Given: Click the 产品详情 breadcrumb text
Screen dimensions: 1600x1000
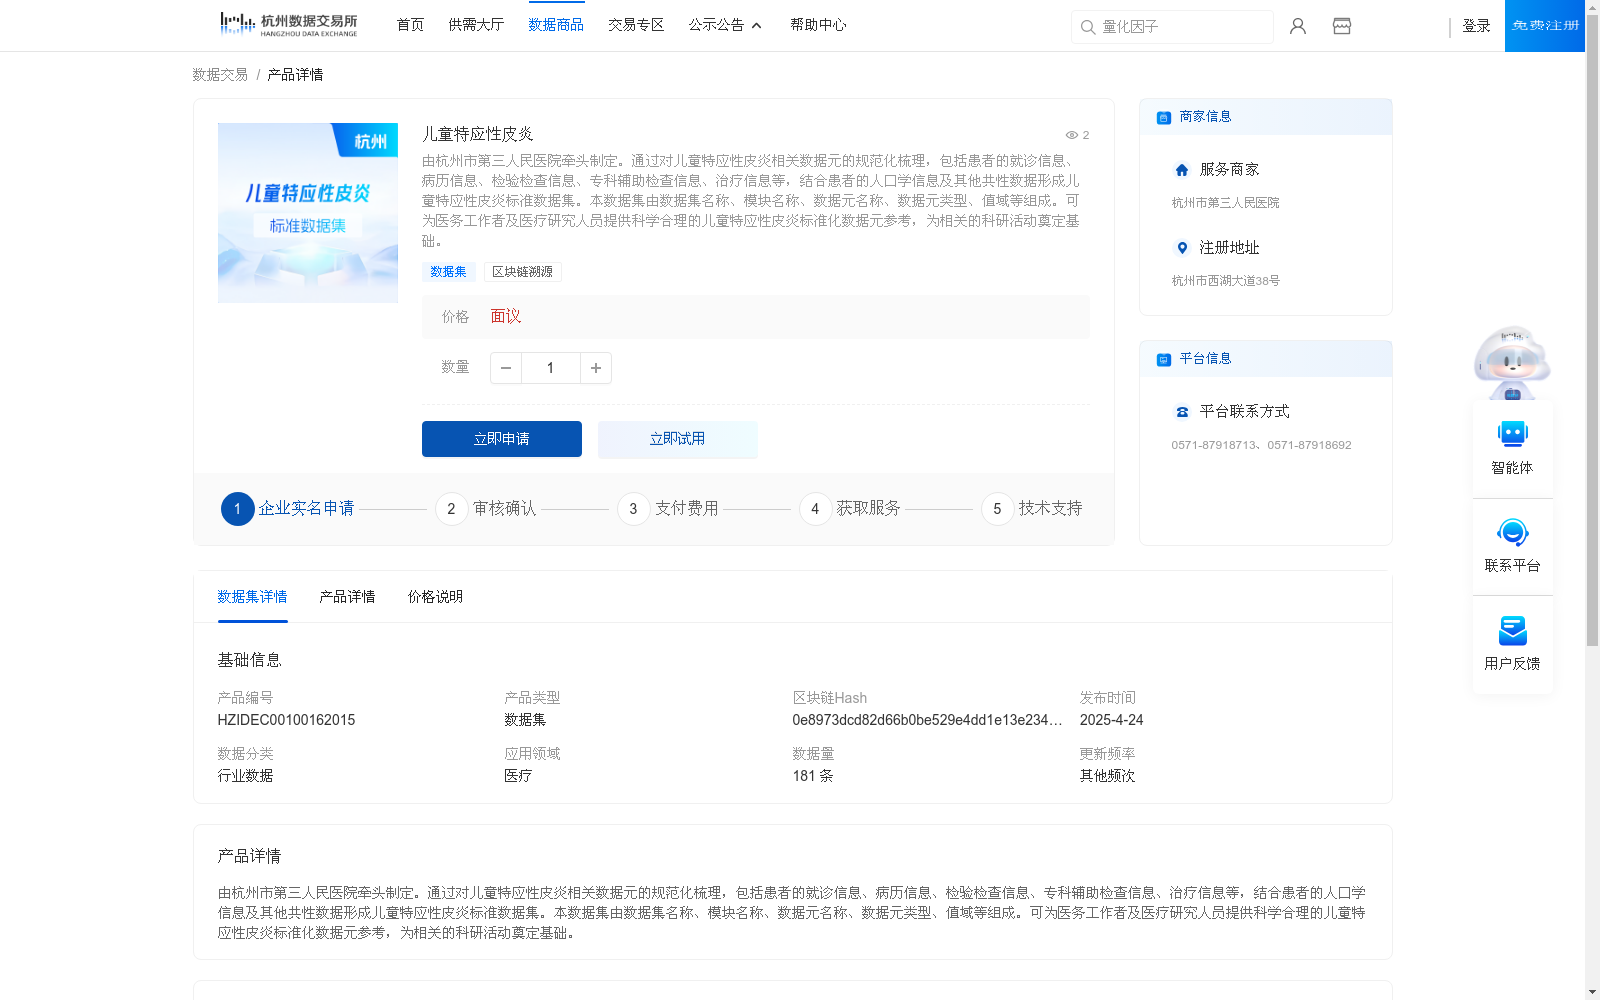Looking at the screenshot, I should 295,75.
